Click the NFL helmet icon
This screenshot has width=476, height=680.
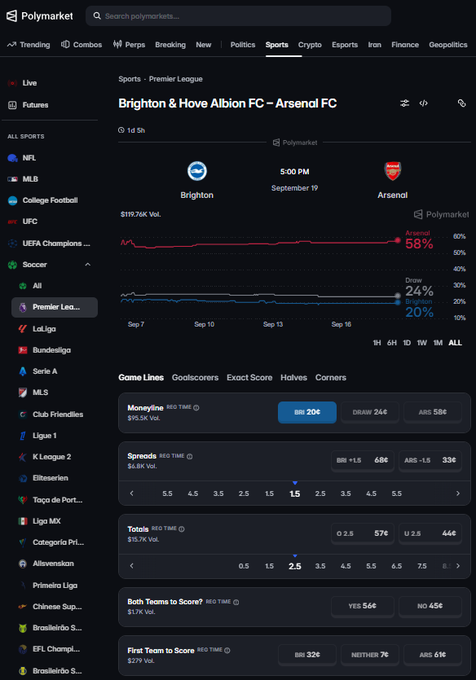[13, 158]
